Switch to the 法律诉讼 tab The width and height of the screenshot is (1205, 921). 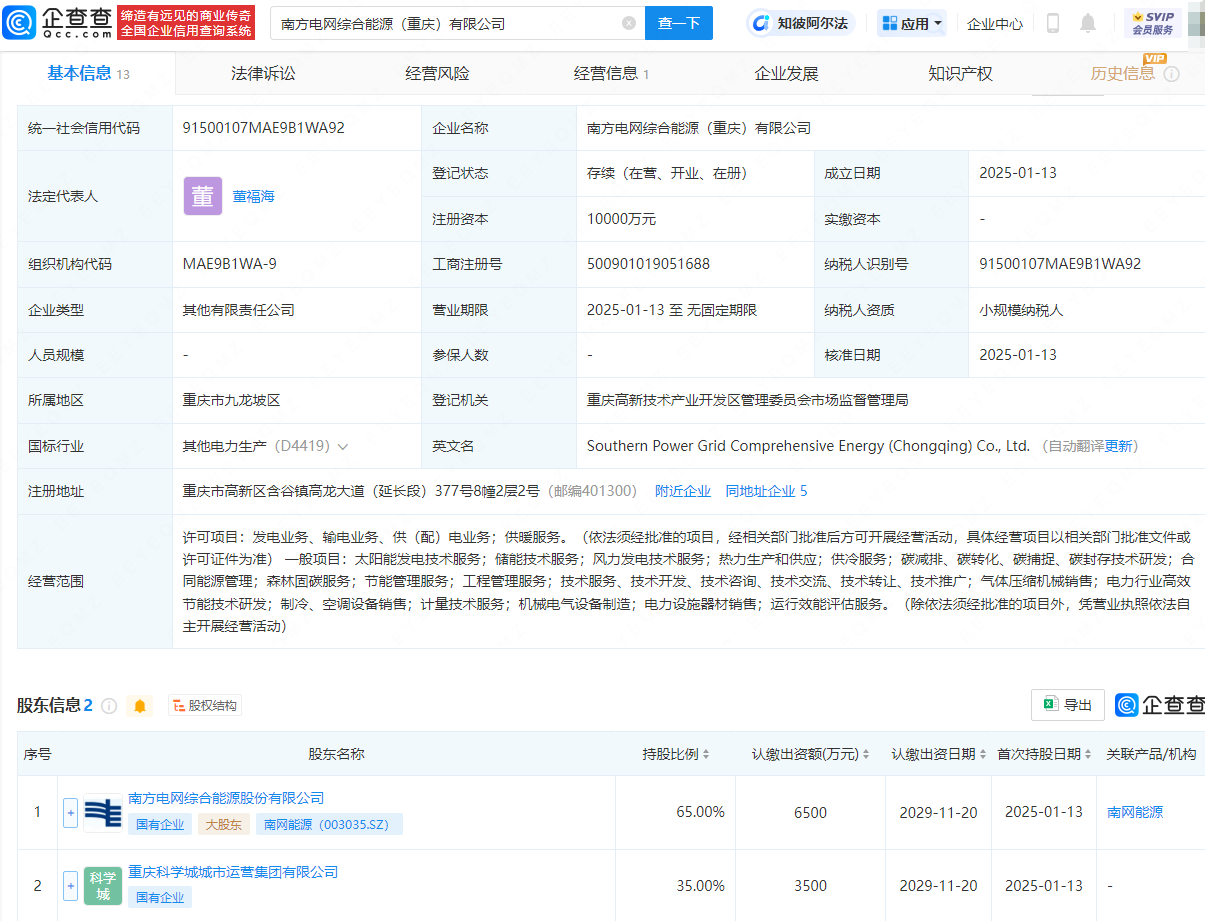[263, 73]
